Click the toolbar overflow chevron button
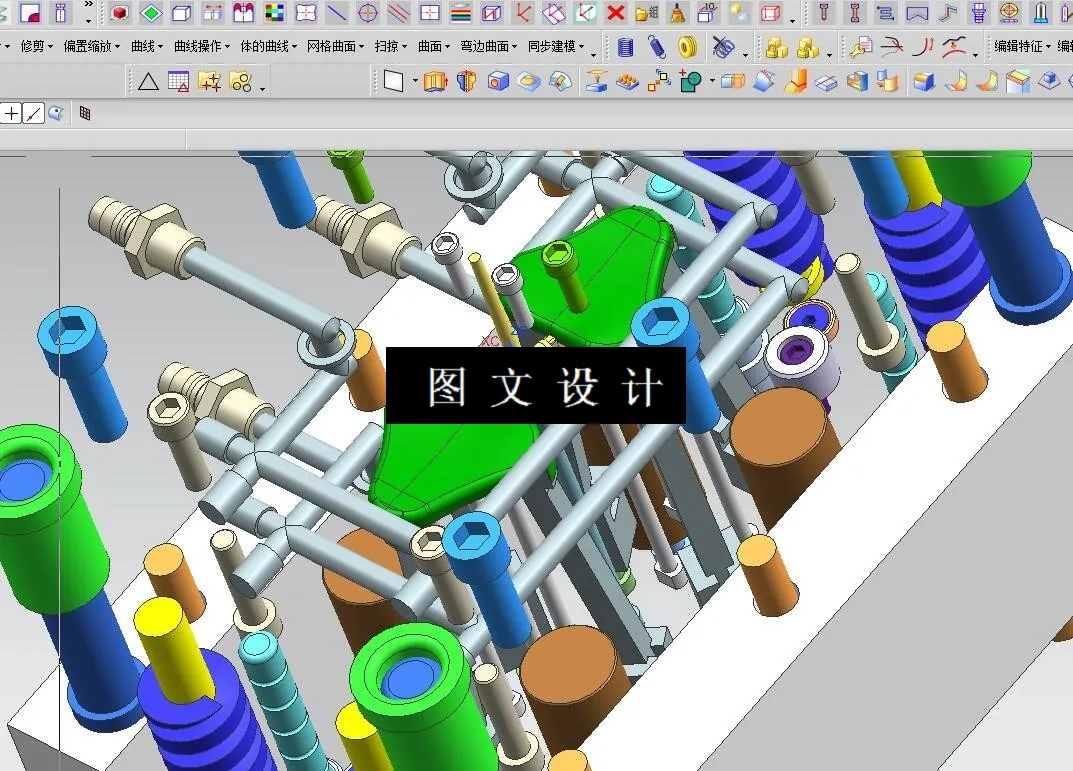 coord(88,6)
